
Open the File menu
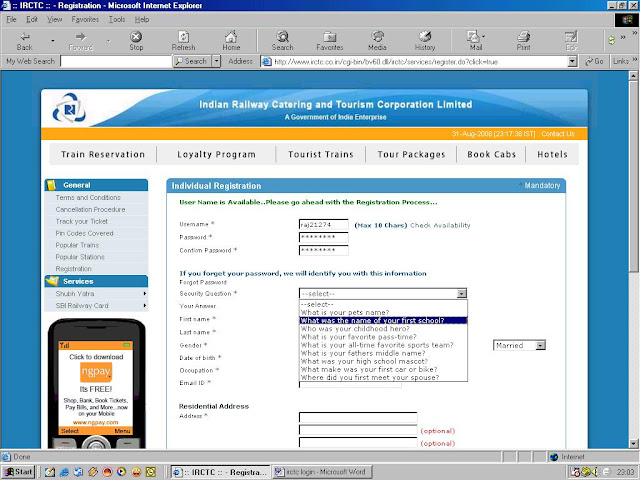[x=11, y=19]
